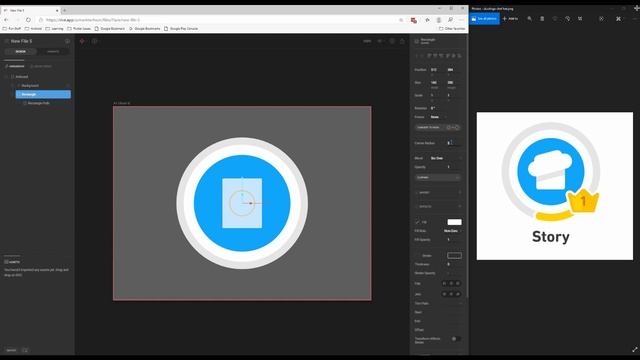The height and width of the screenshot is (360, 640).
Task: Click the Size height value field
Action: (453, 82)
